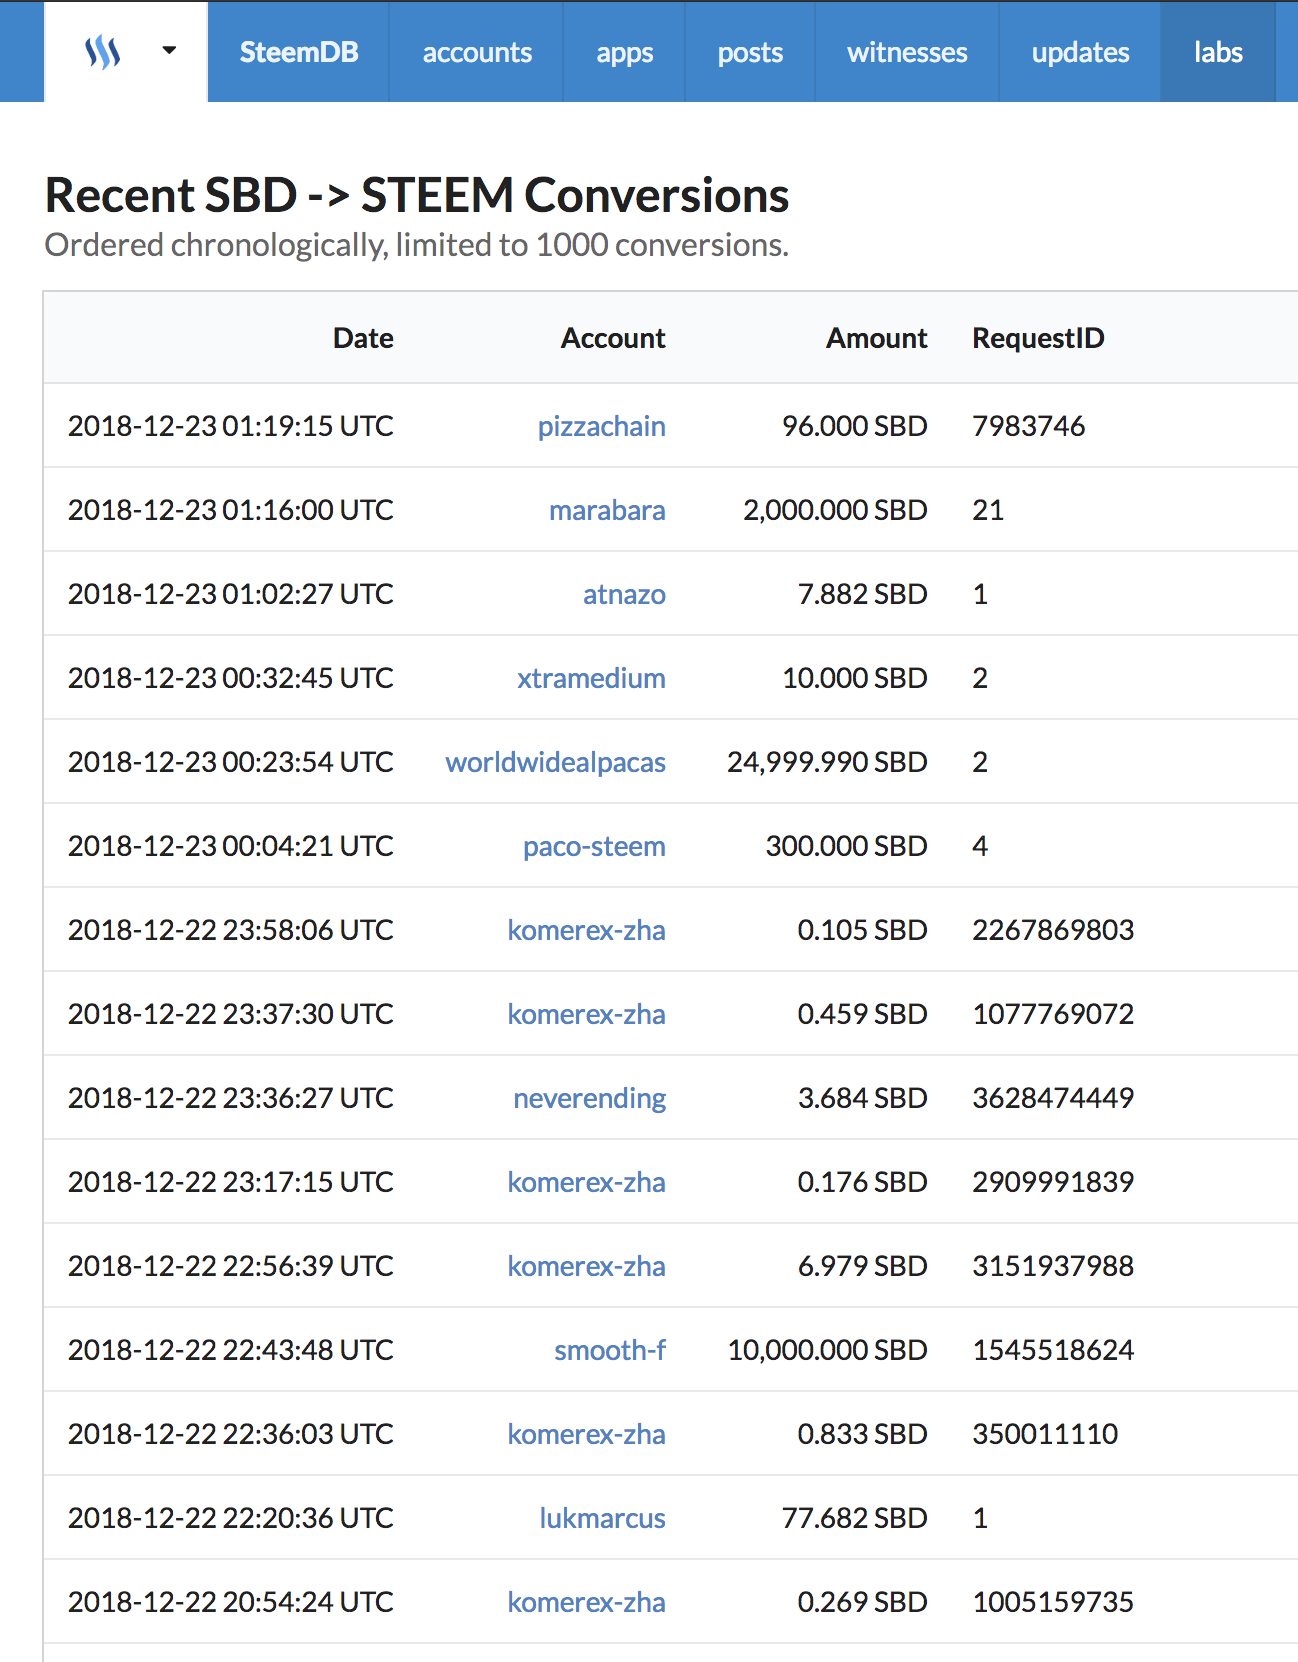The width and height of the screenshot is (1298, 1662).
Task: Click the Amount column header
Action: (x=876, y=338)
